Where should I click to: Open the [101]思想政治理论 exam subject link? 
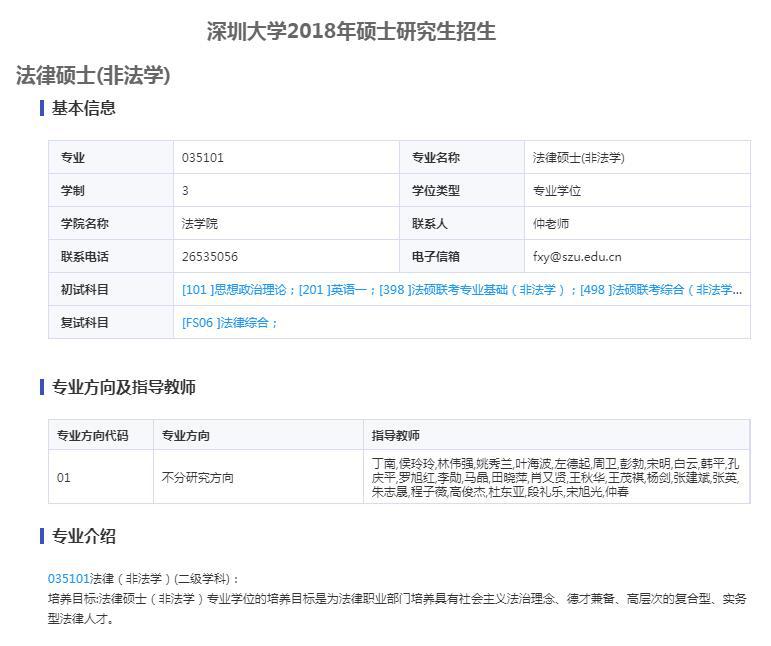click(x=234, y=290)
